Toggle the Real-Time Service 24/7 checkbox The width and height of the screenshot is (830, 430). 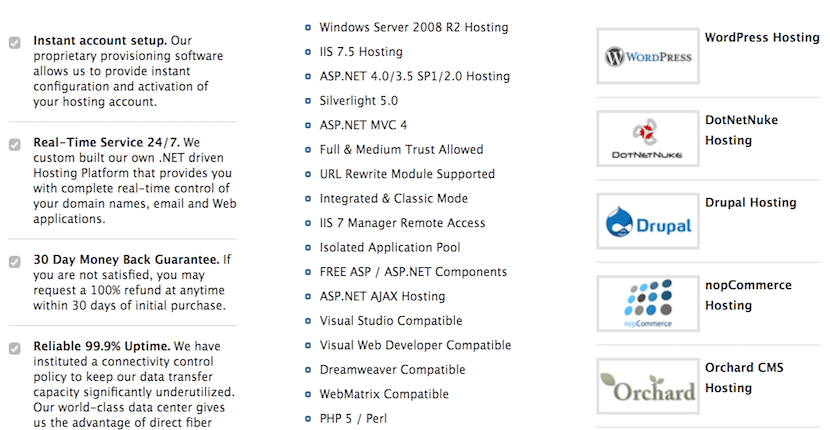tap(15, 145)
